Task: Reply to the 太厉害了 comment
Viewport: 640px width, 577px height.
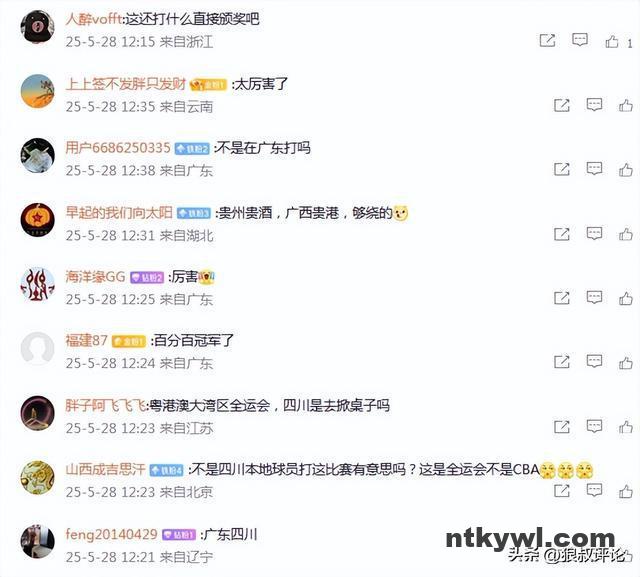Action: pyautogui.click(x=594, y=105)
